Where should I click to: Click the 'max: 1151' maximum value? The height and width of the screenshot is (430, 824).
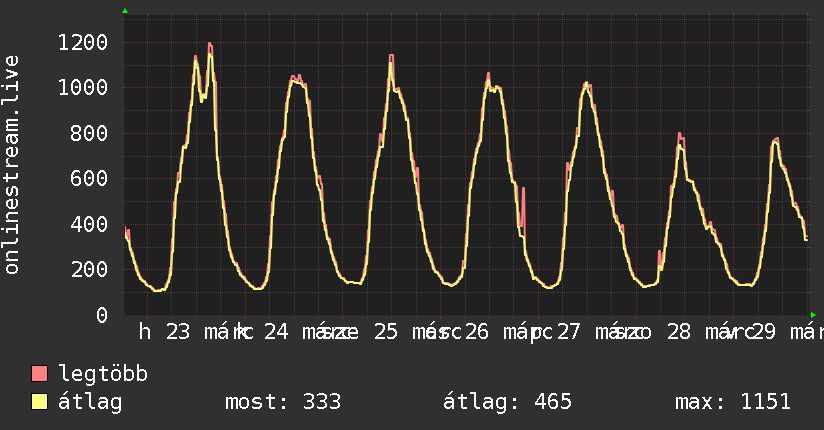point(733,402)
